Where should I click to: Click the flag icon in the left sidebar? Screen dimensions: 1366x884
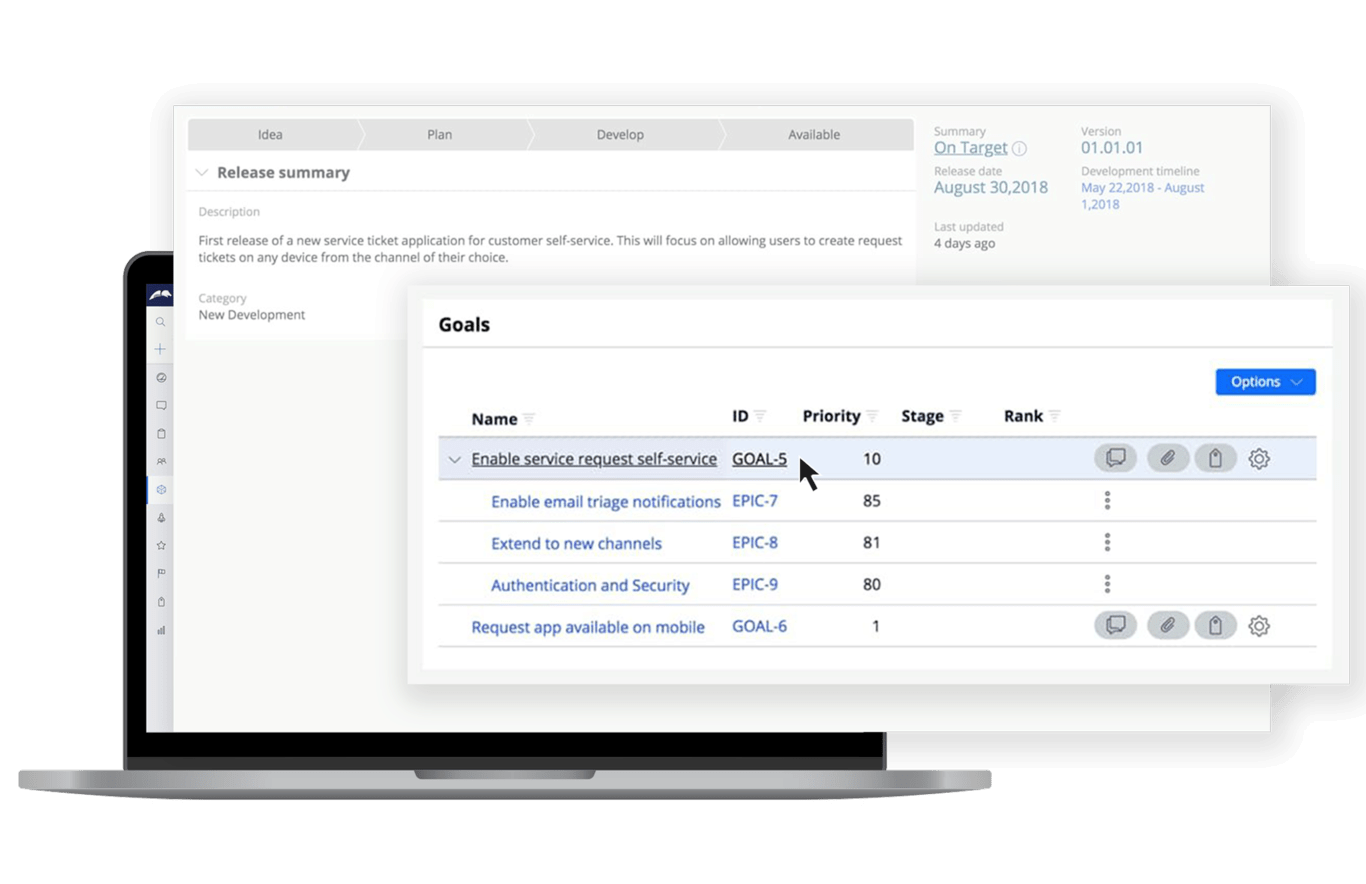pos(160,573)
